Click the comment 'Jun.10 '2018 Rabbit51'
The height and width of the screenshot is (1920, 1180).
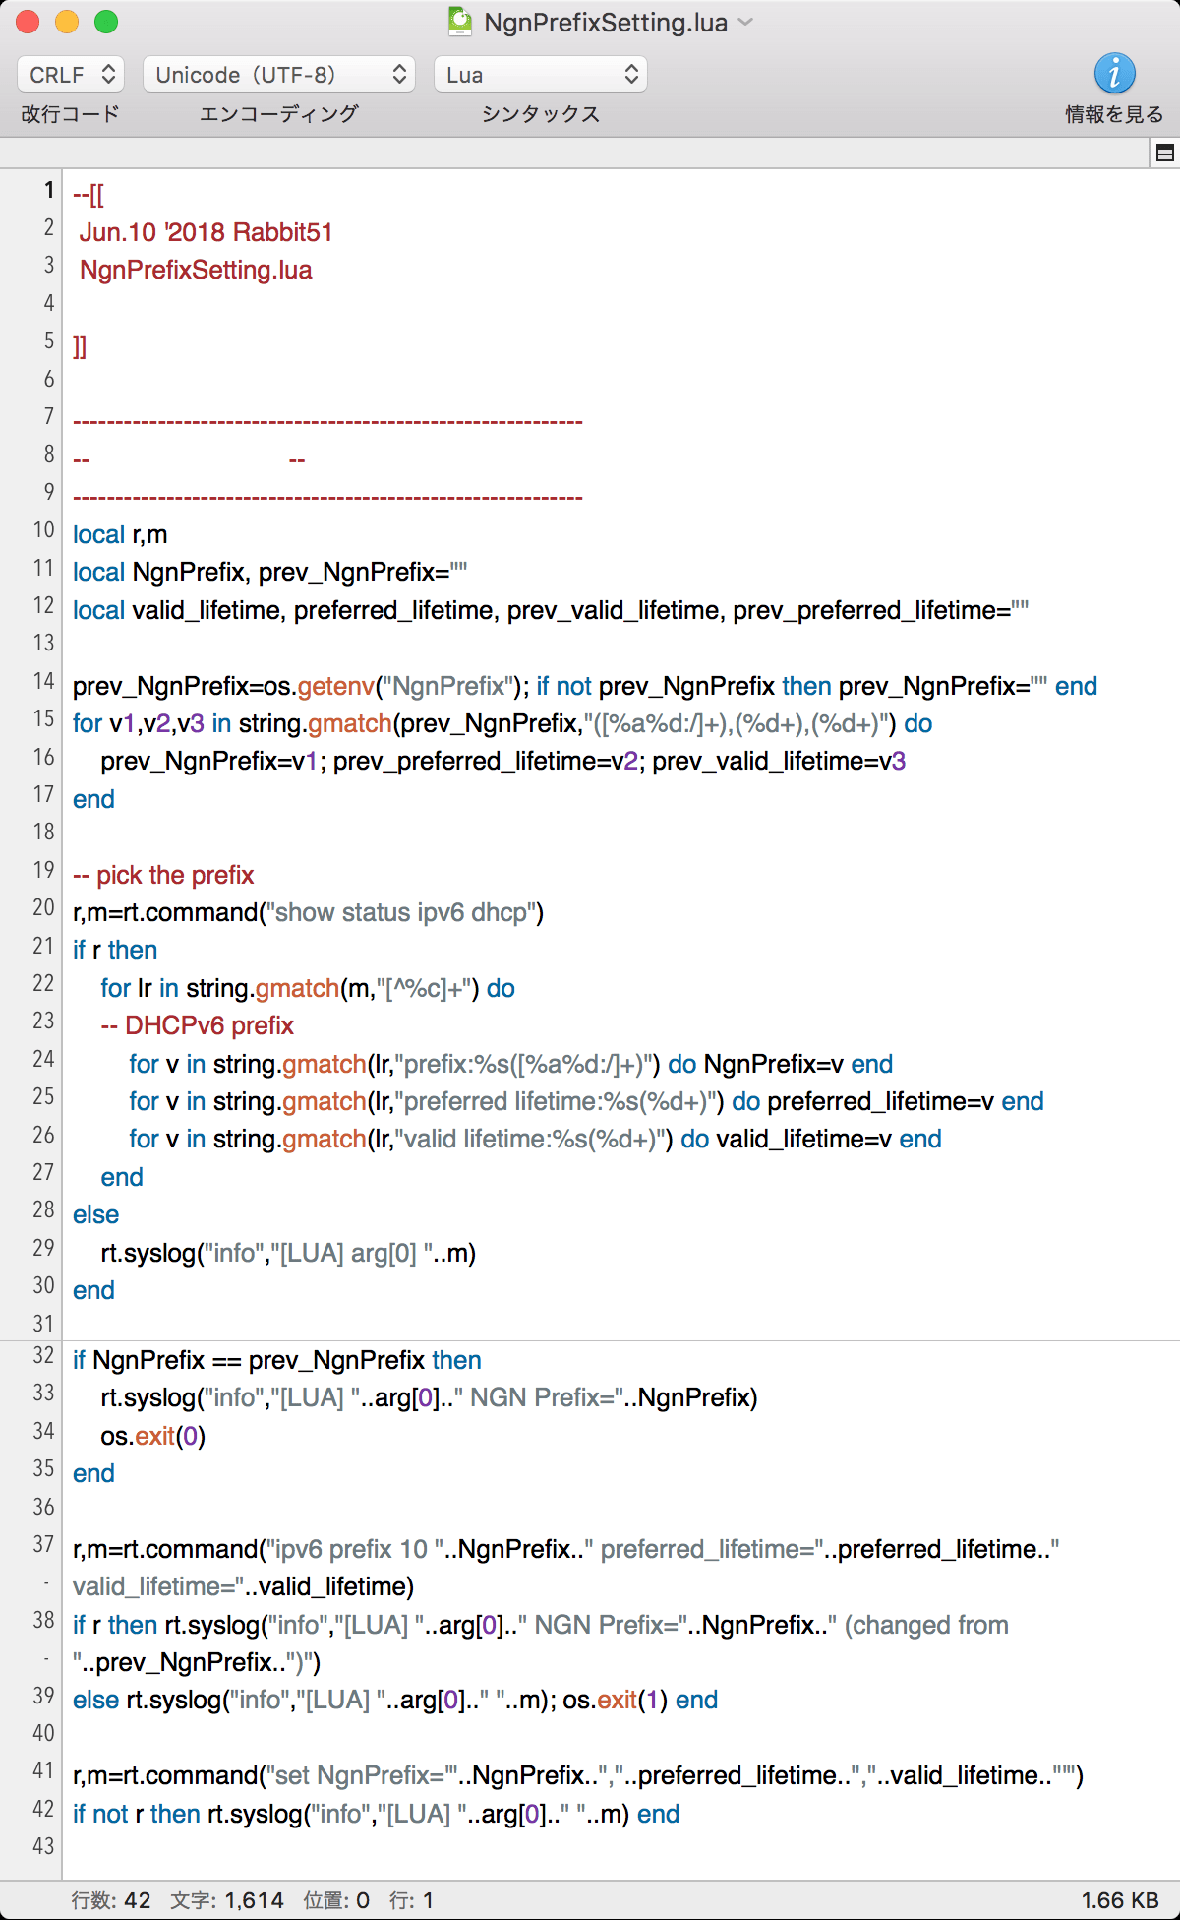[206, 232]
